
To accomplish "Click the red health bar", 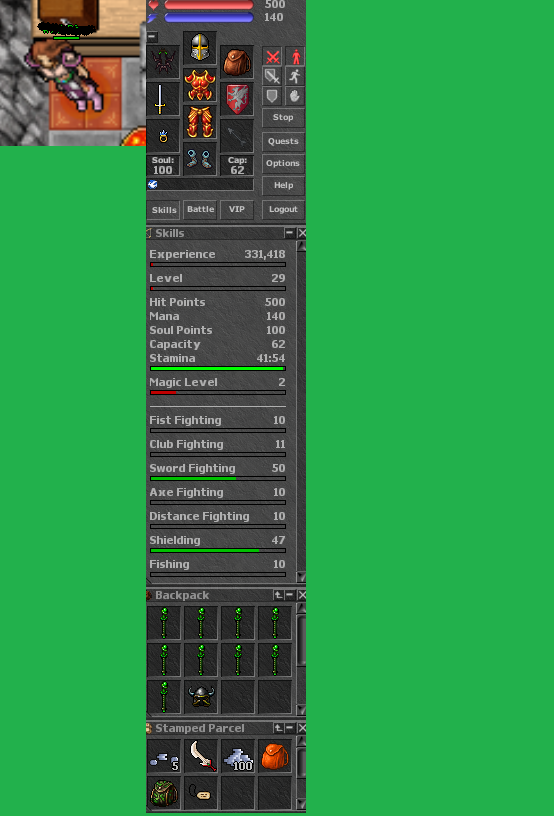I will click(209, 5).
